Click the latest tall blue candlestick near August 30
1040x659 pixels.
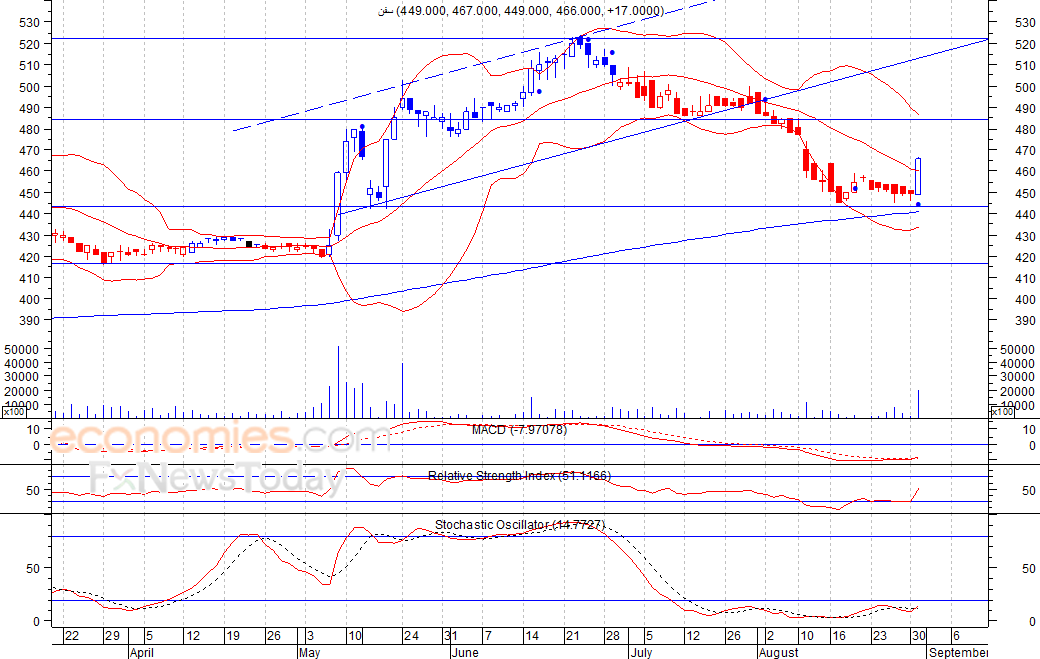coord(919,176)
